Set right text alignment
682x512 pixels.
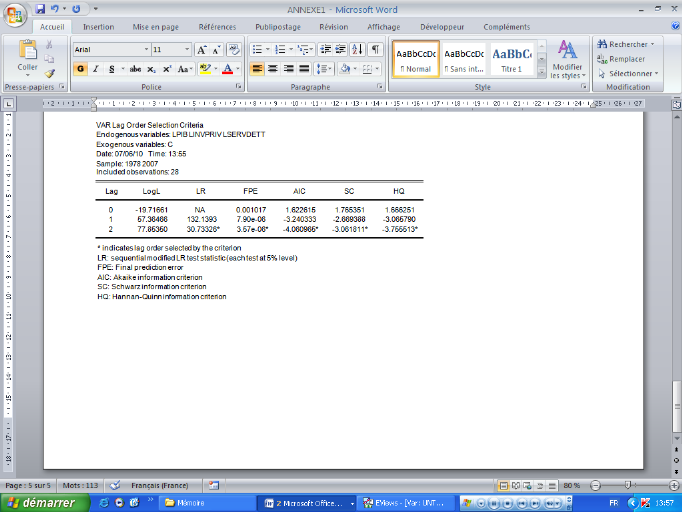coord(288,69)
